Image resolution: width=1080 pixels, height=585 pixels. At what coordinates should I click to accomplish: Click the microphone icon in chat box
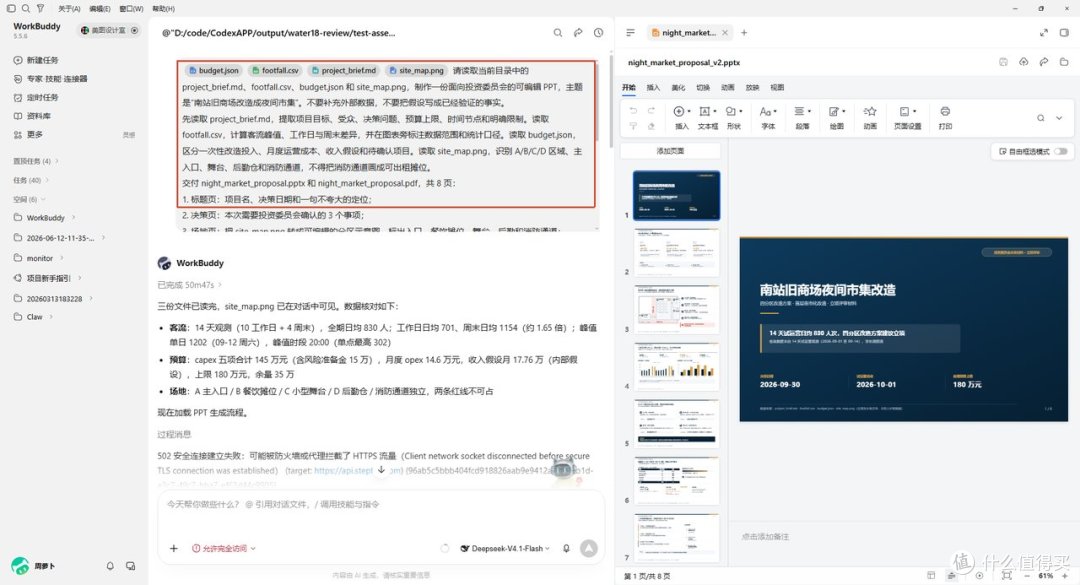pos(566,548)
